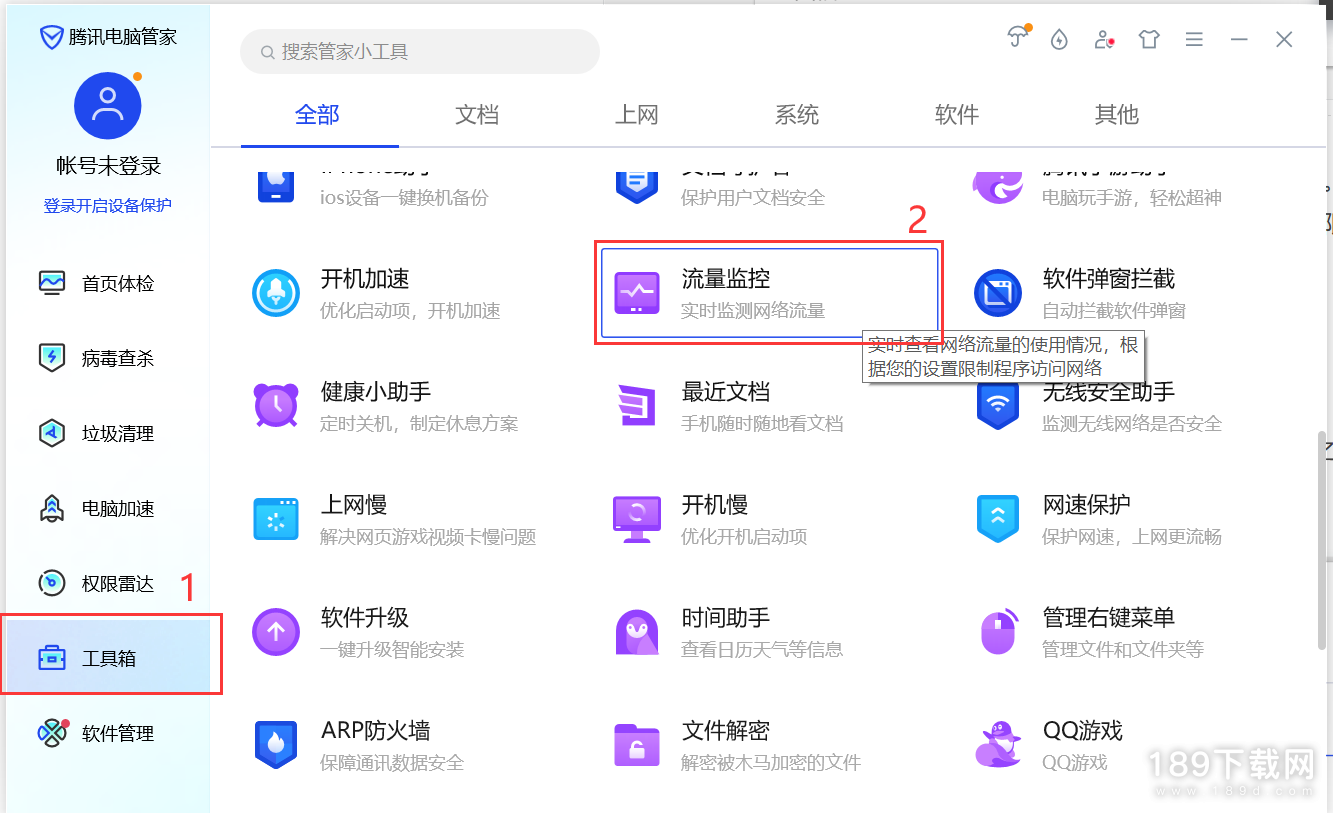Switch to the 系统 tab
The image size is (1333, 813).
coord(797,115)
